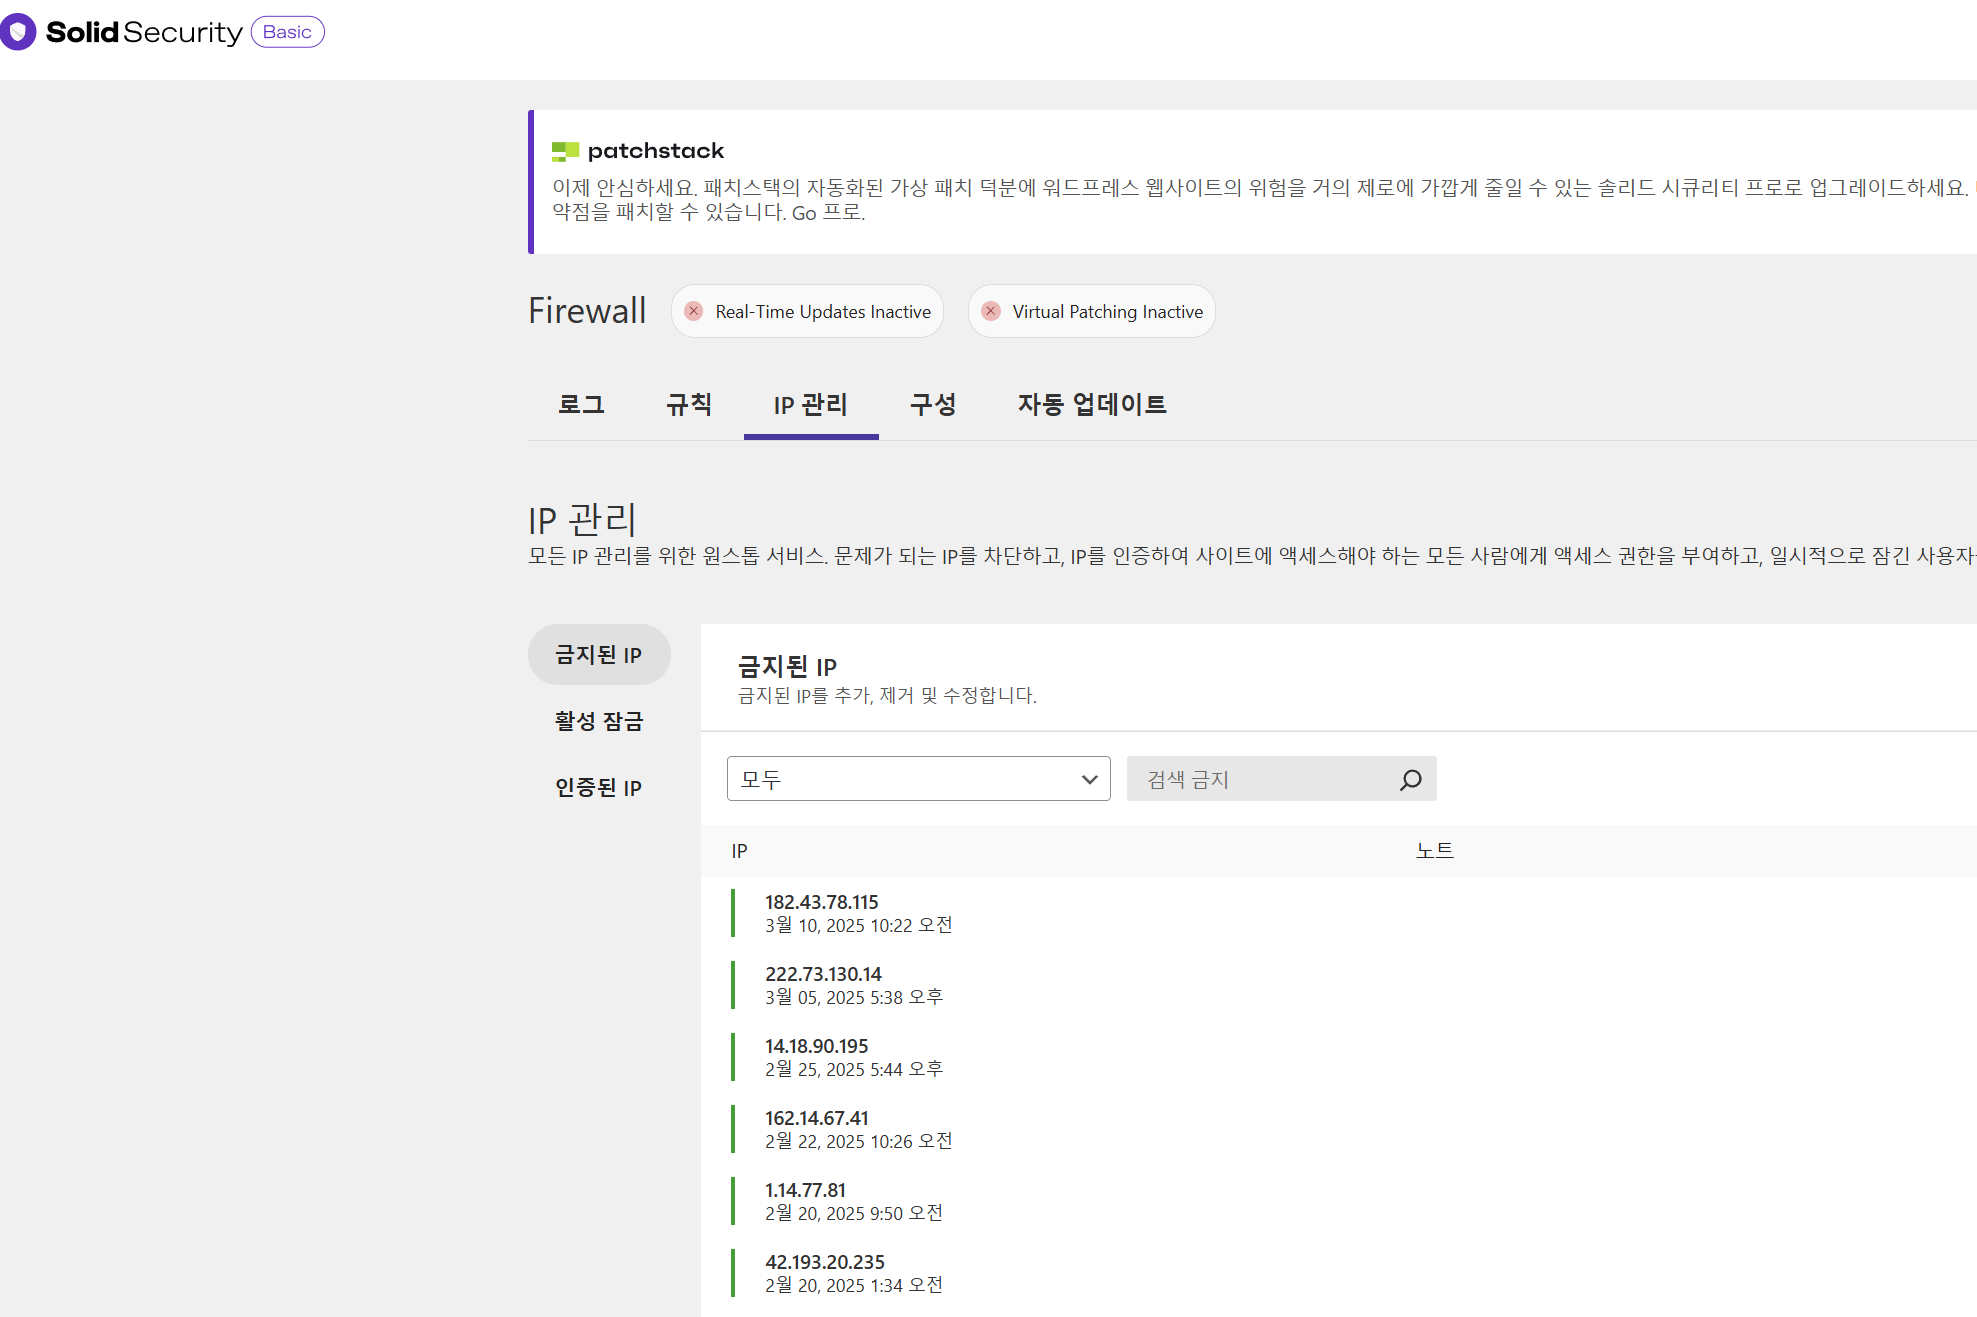1977x1317 pixels.
Task: Click the Virtual Patching Inactive X icon
Action: point(990,311)
